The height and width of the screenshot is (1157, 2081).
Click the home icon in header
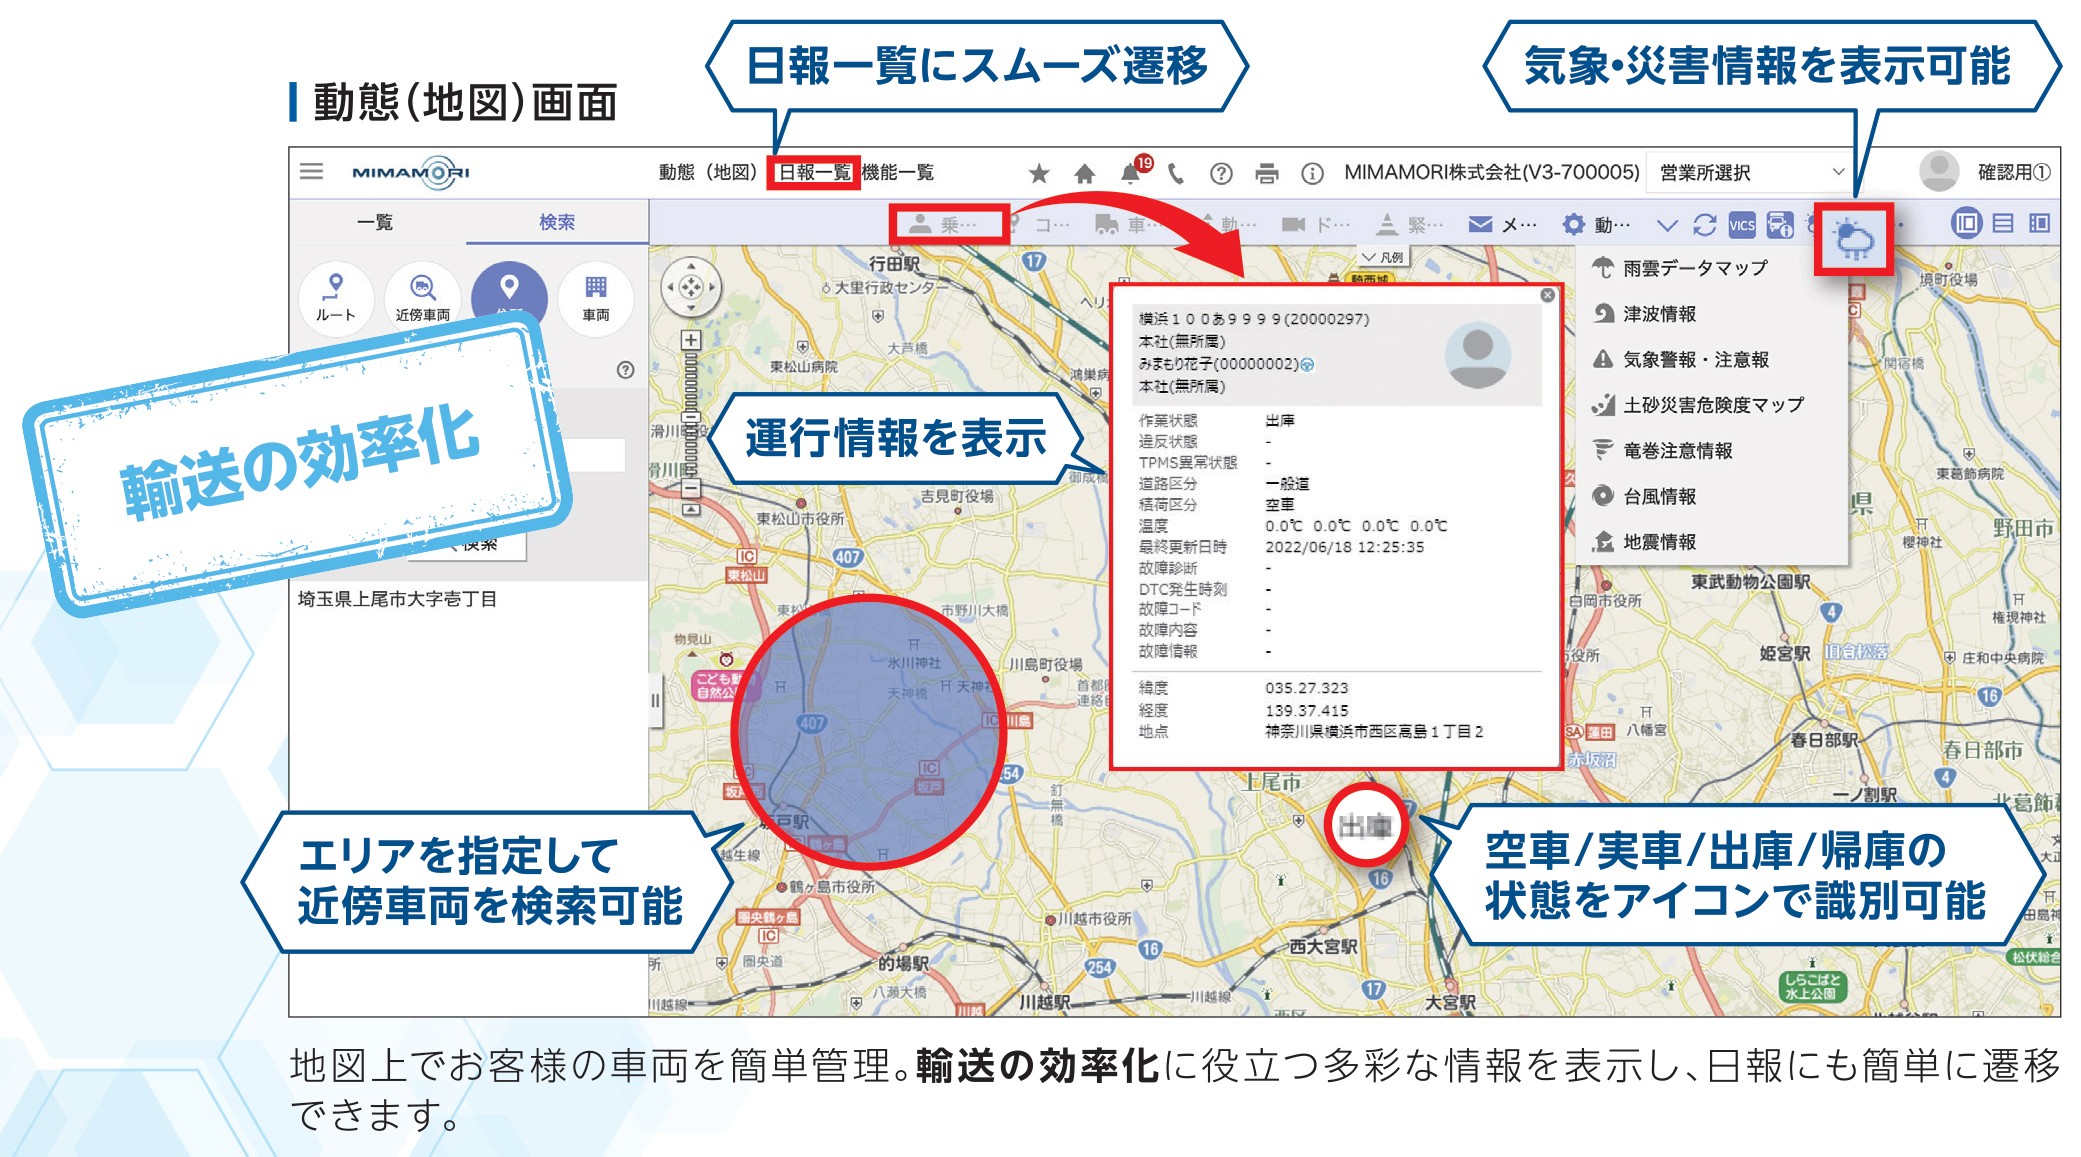[x=1084, y=174]
